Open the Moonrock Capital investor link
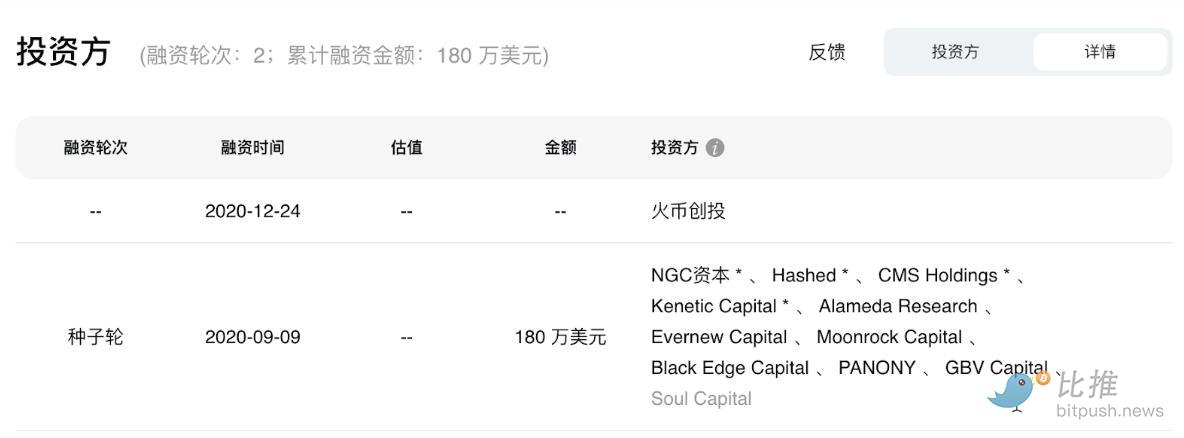The width and height of the screenshot is (1184, 438). pyautogui.click(x=889, y=337)
